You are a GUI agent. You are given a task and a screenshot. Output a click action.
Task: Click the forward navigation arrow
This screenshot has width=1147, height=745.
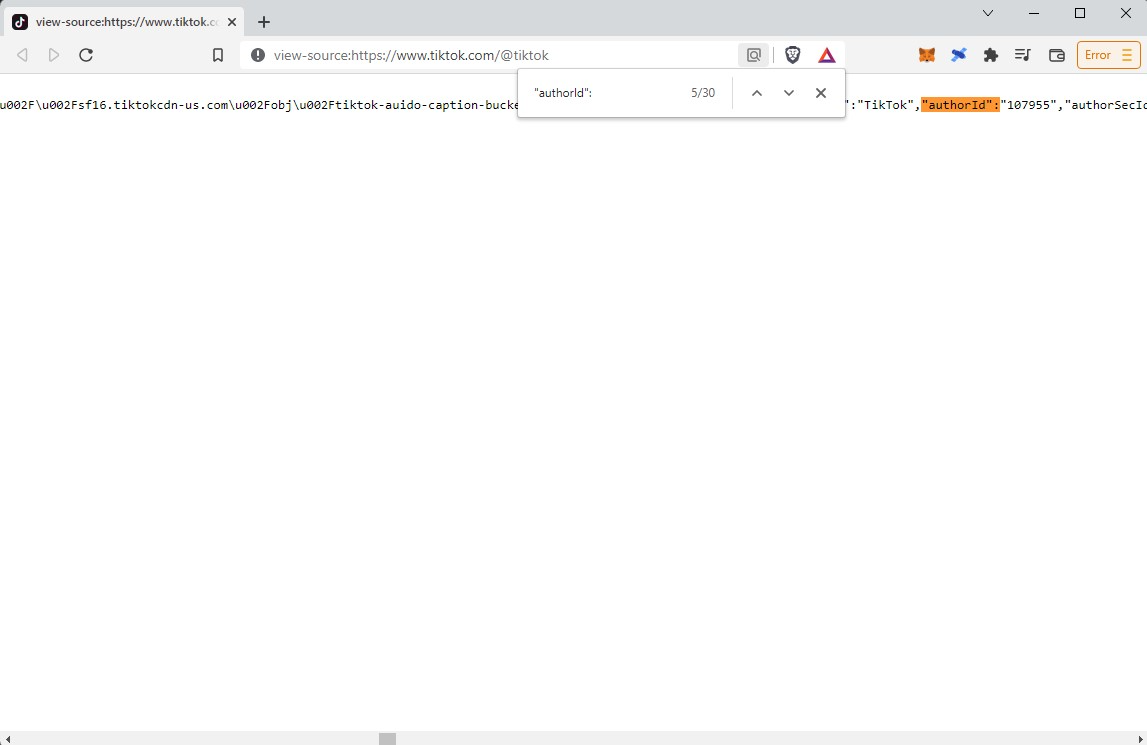pyautogui.click(x=53, y=55)
